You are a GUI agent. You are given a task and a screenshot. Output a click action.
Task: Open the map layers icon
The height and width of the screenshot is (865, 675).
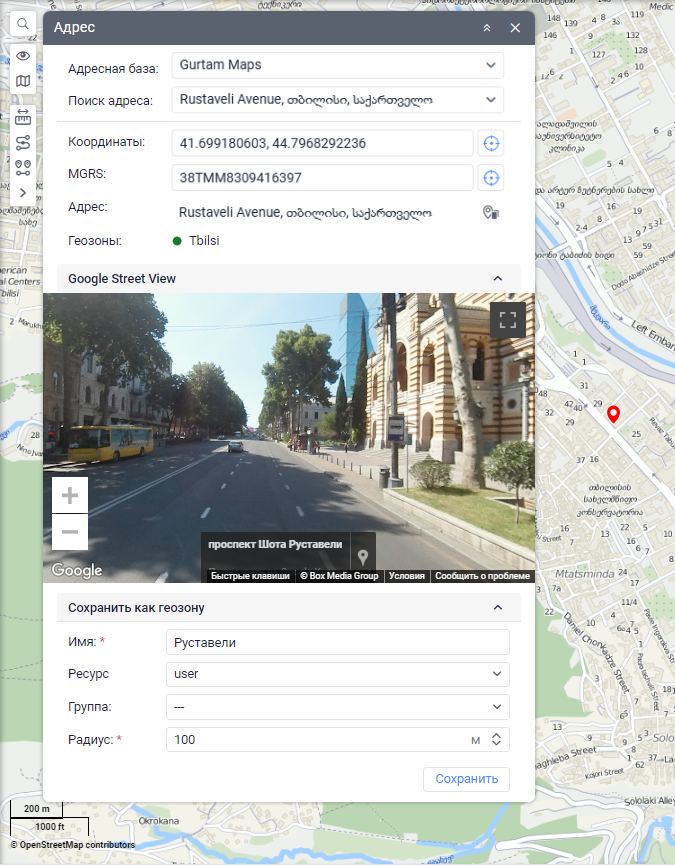coord(23,81)
